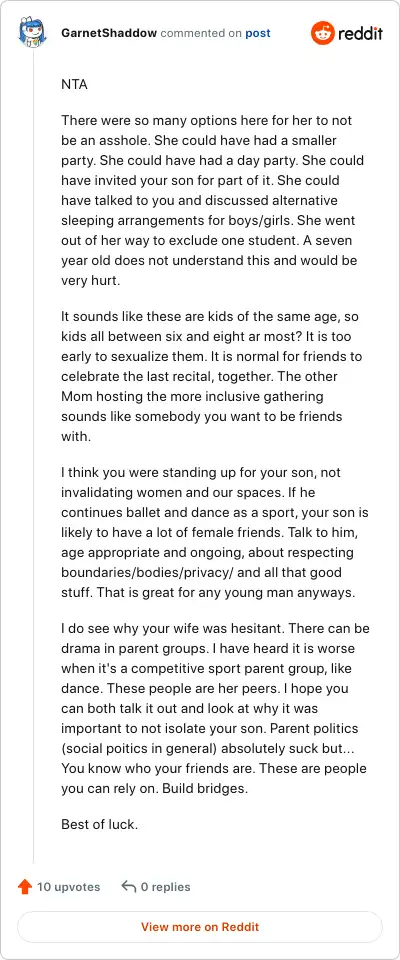Click paragraph starting "I think you were standing up"
Screen dimensions: 400x960
214,533
